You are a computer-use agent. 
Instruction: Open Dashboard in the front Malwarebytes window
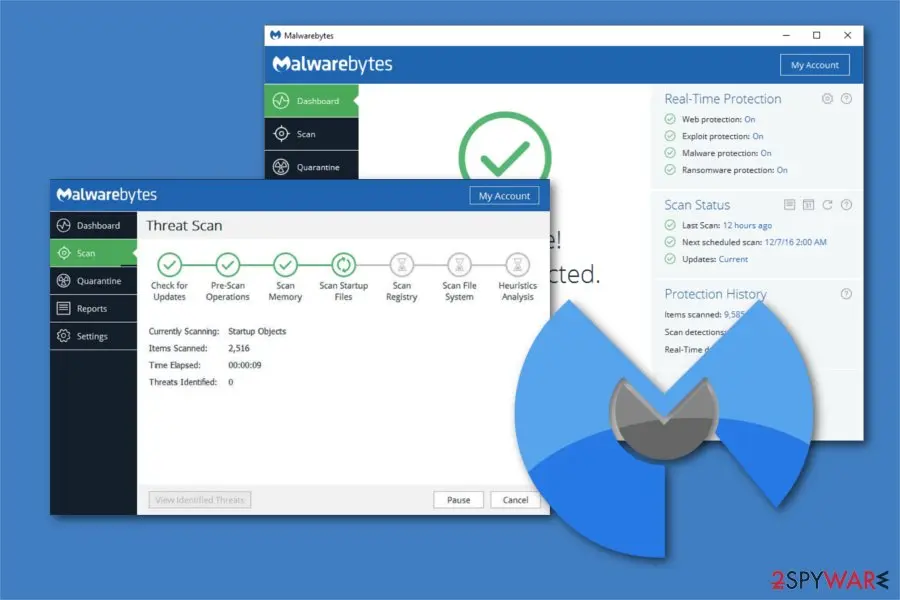93,226
